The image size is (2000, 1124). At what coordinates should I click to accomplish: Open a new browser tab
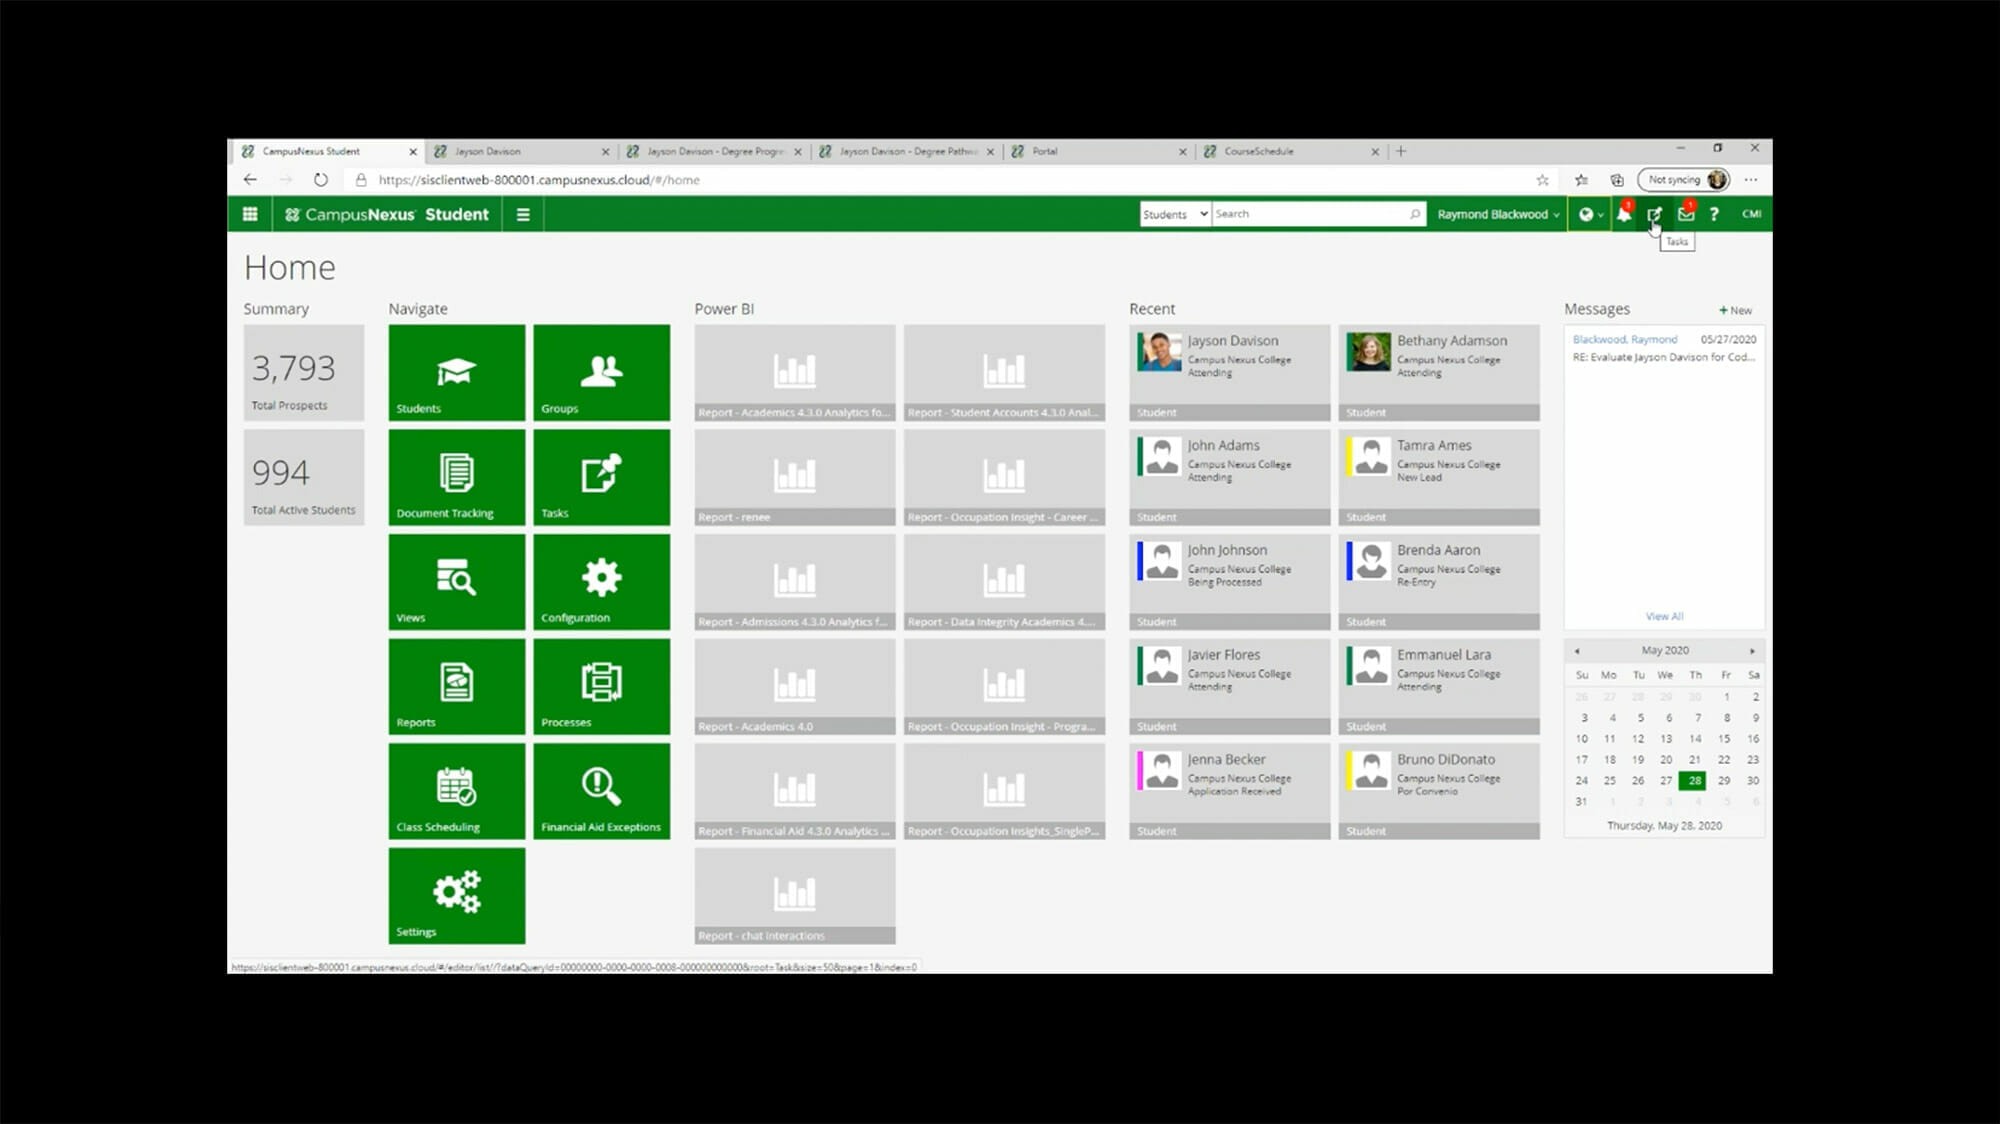[x=1401, y=152]
